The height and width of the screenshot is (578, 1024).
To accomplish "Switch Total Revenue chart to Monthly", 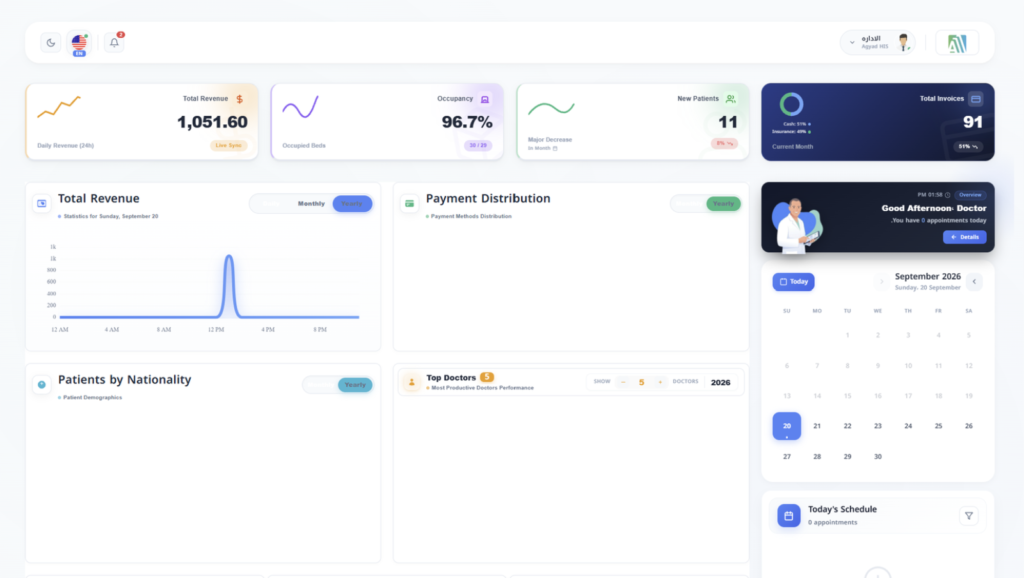I will click(311, 204).
